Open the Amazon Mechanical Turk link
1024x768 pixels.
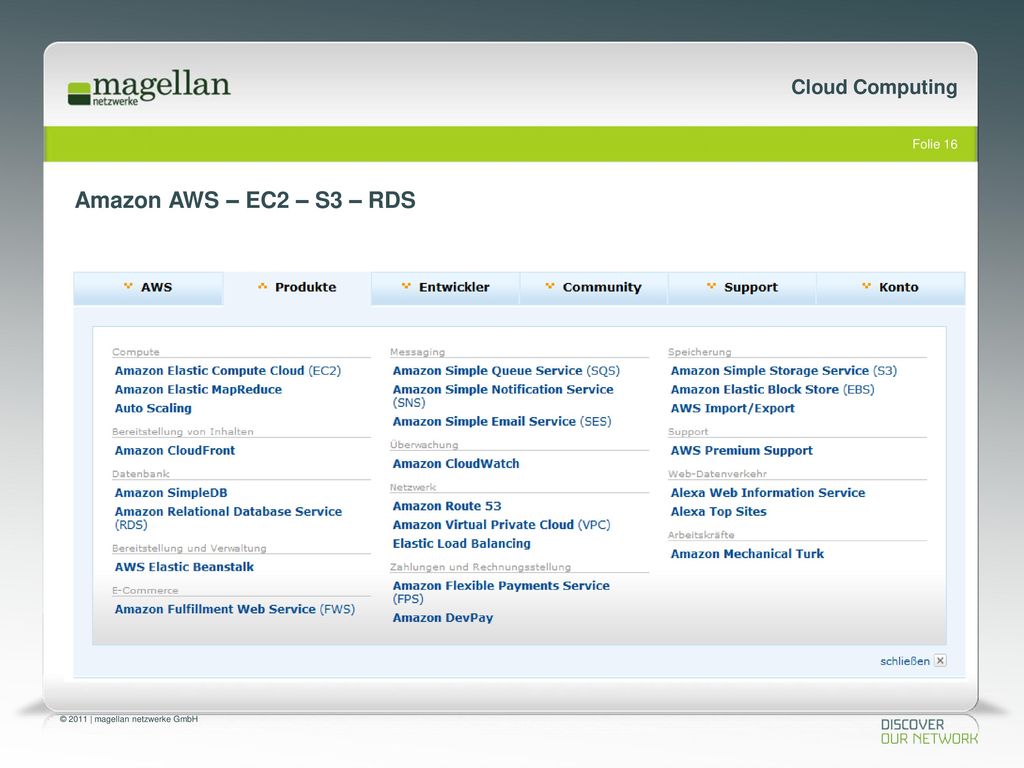(x=747, y=554)
